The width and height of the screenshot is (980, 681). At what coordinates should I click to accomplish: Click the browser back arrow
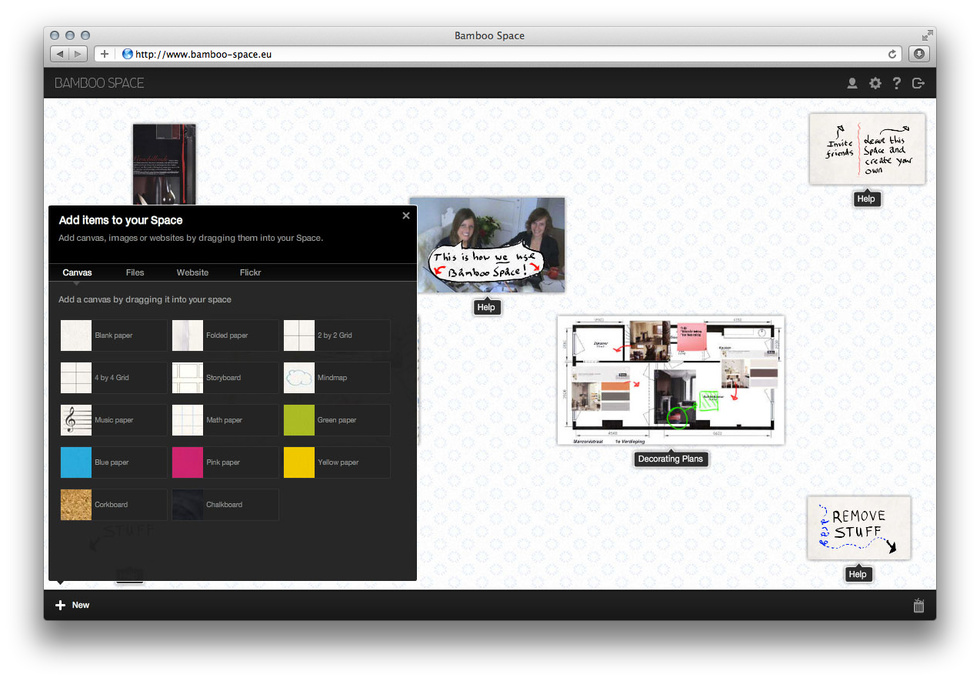pyautogui.click(x=60, y=54)
